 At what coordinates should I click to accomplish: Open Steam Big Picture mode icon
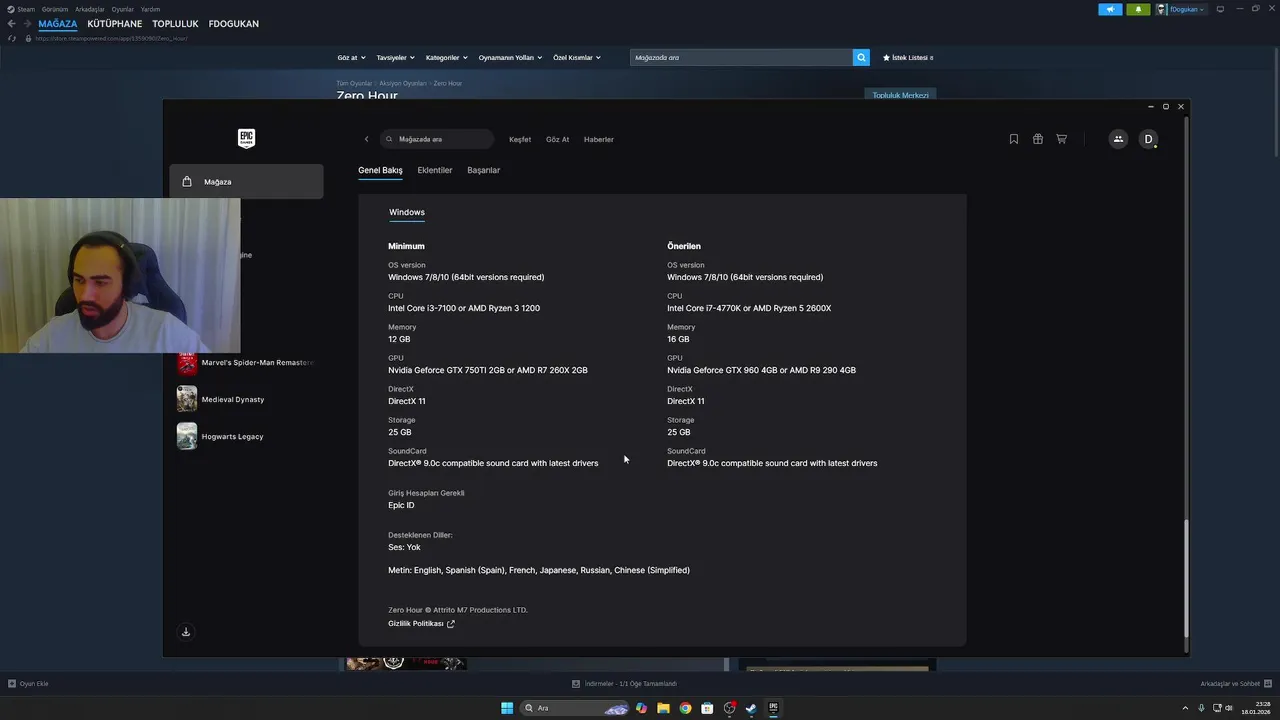click(1220, 9)
